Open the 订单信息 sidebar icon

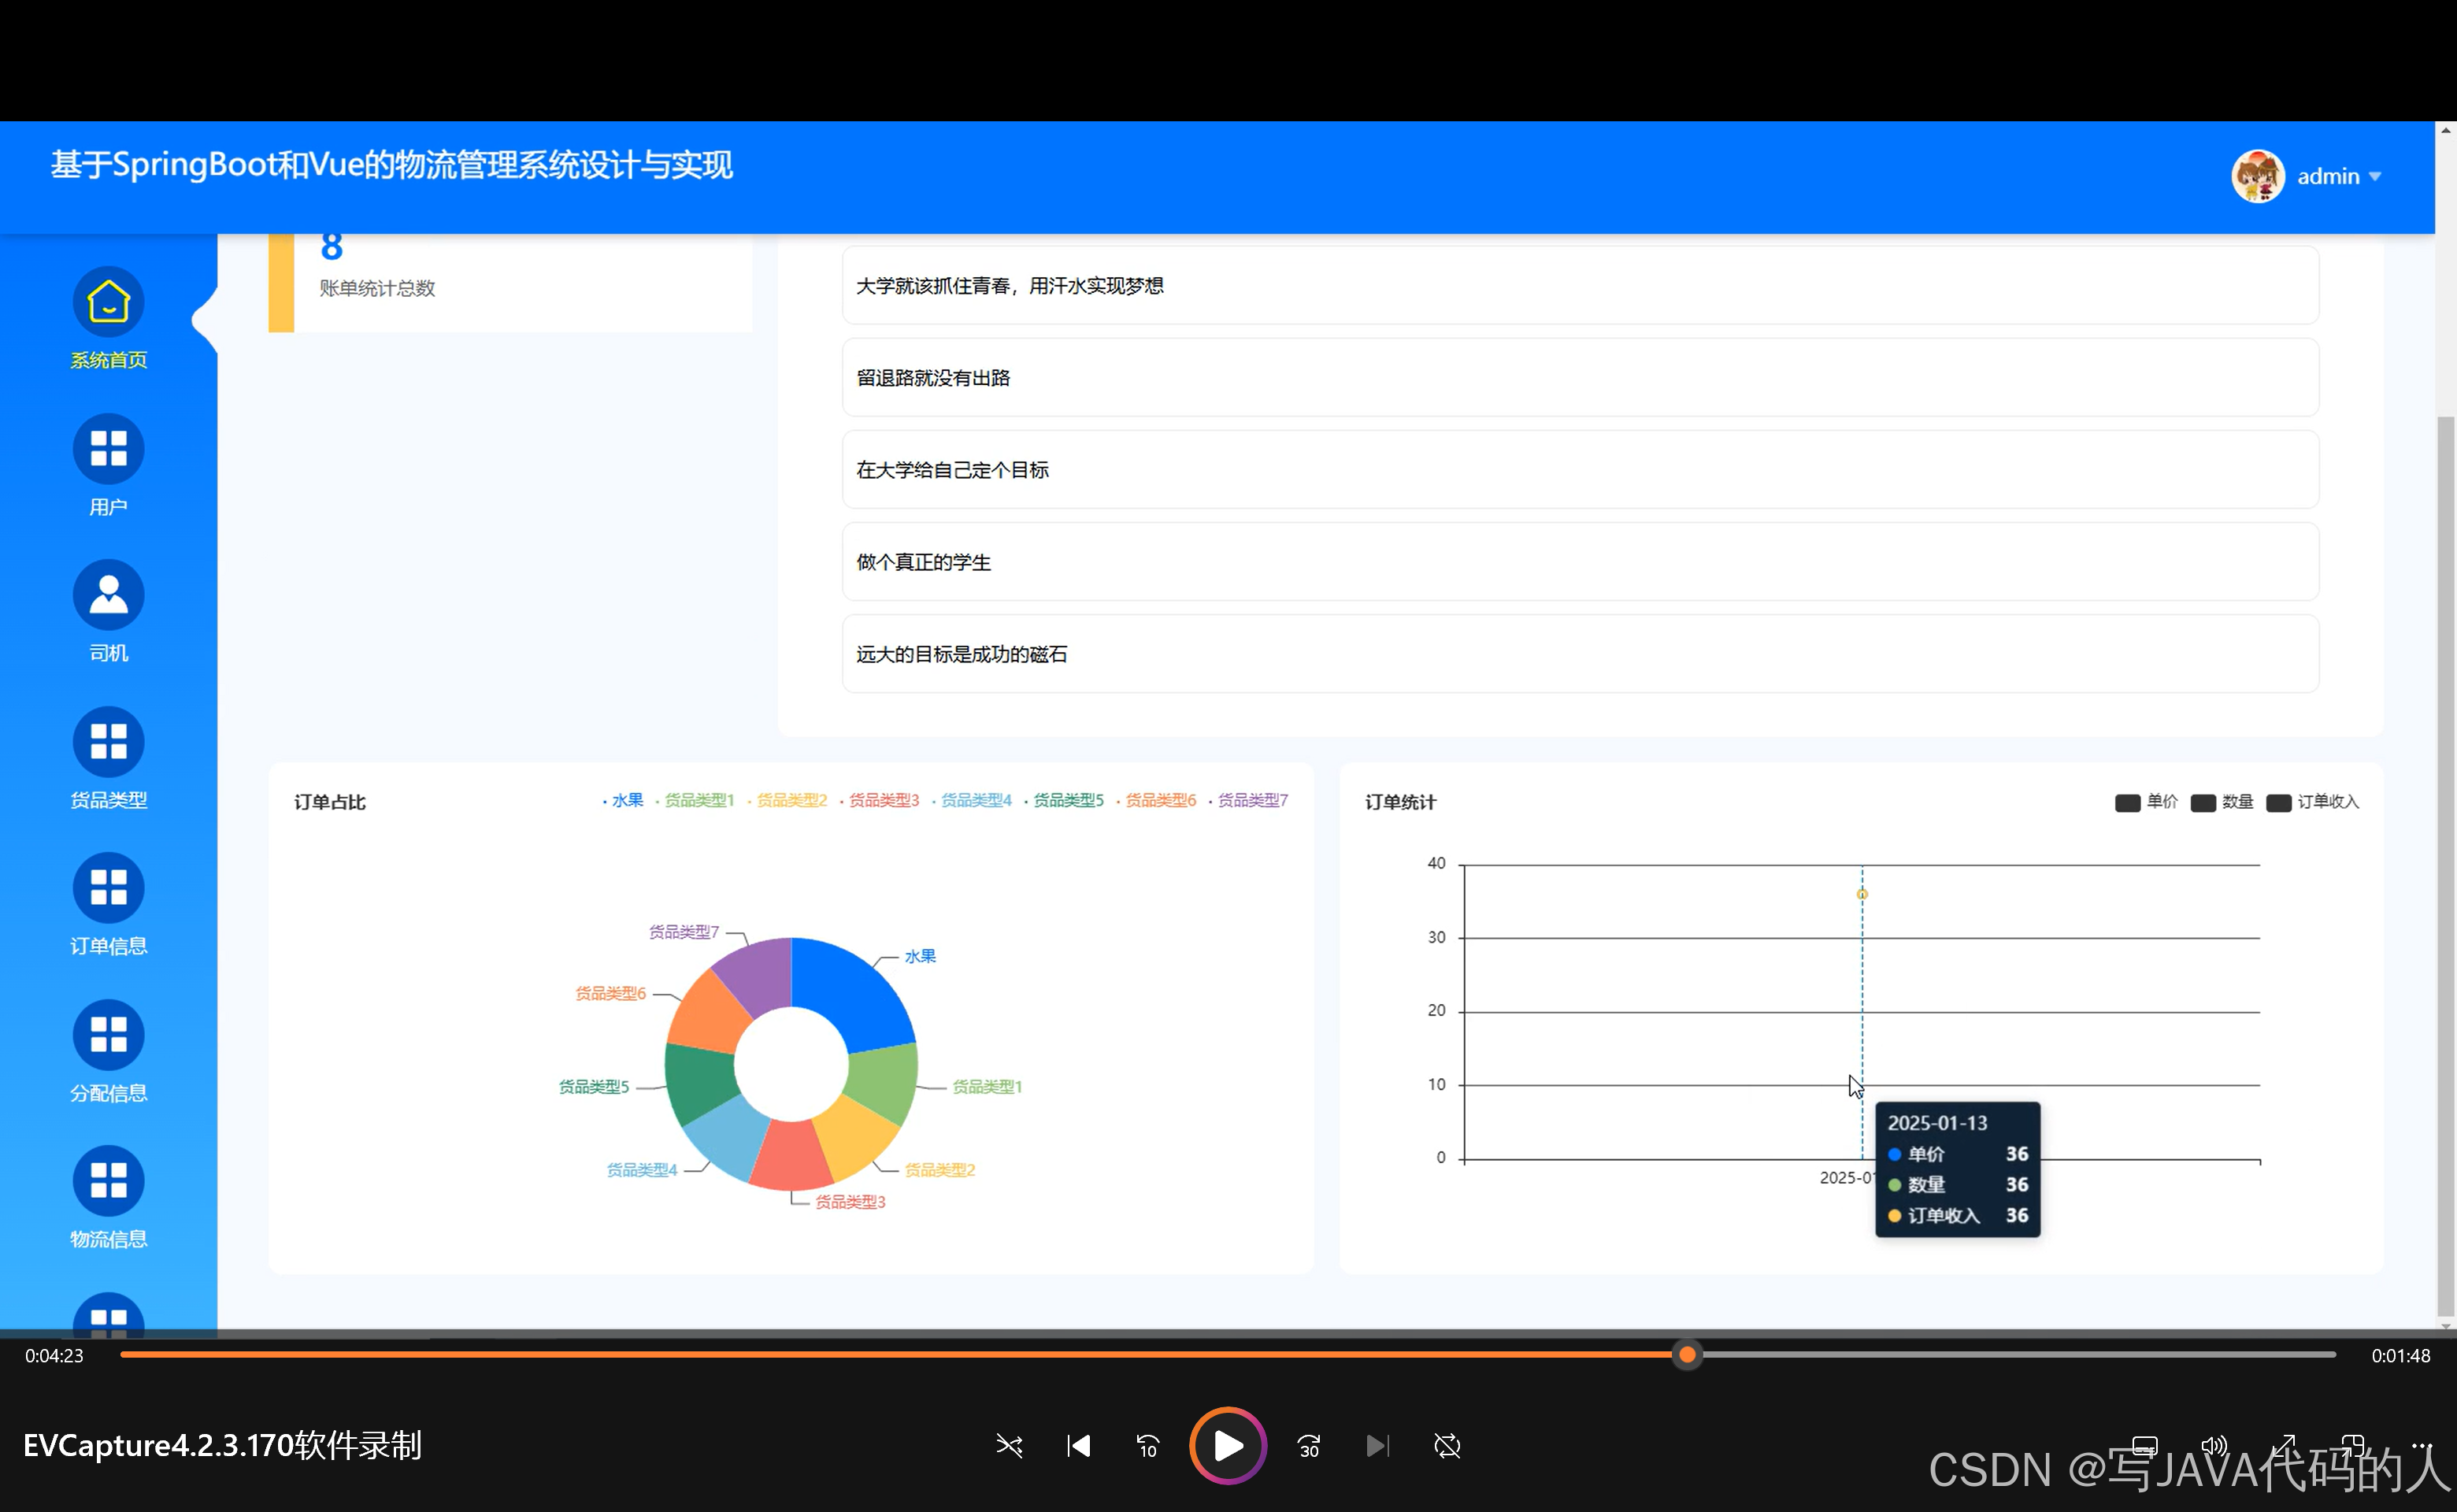108,888
